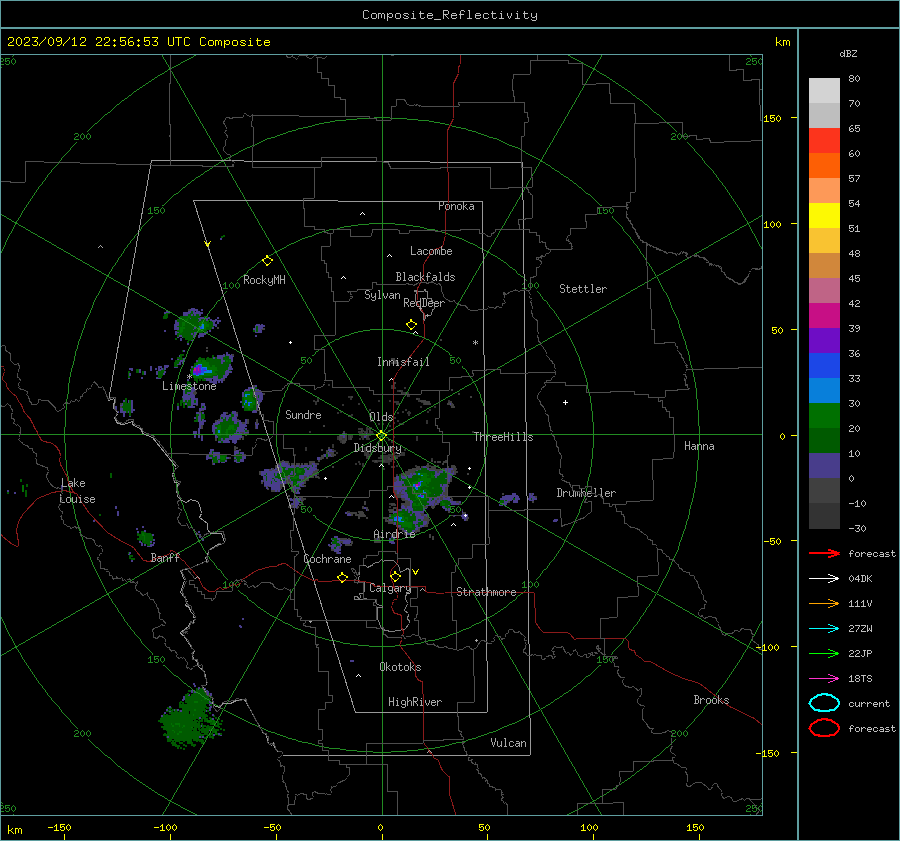Viewport: 900px width, 841px height.
Task: Click the Strathmore city label
Action: [486, 592]
